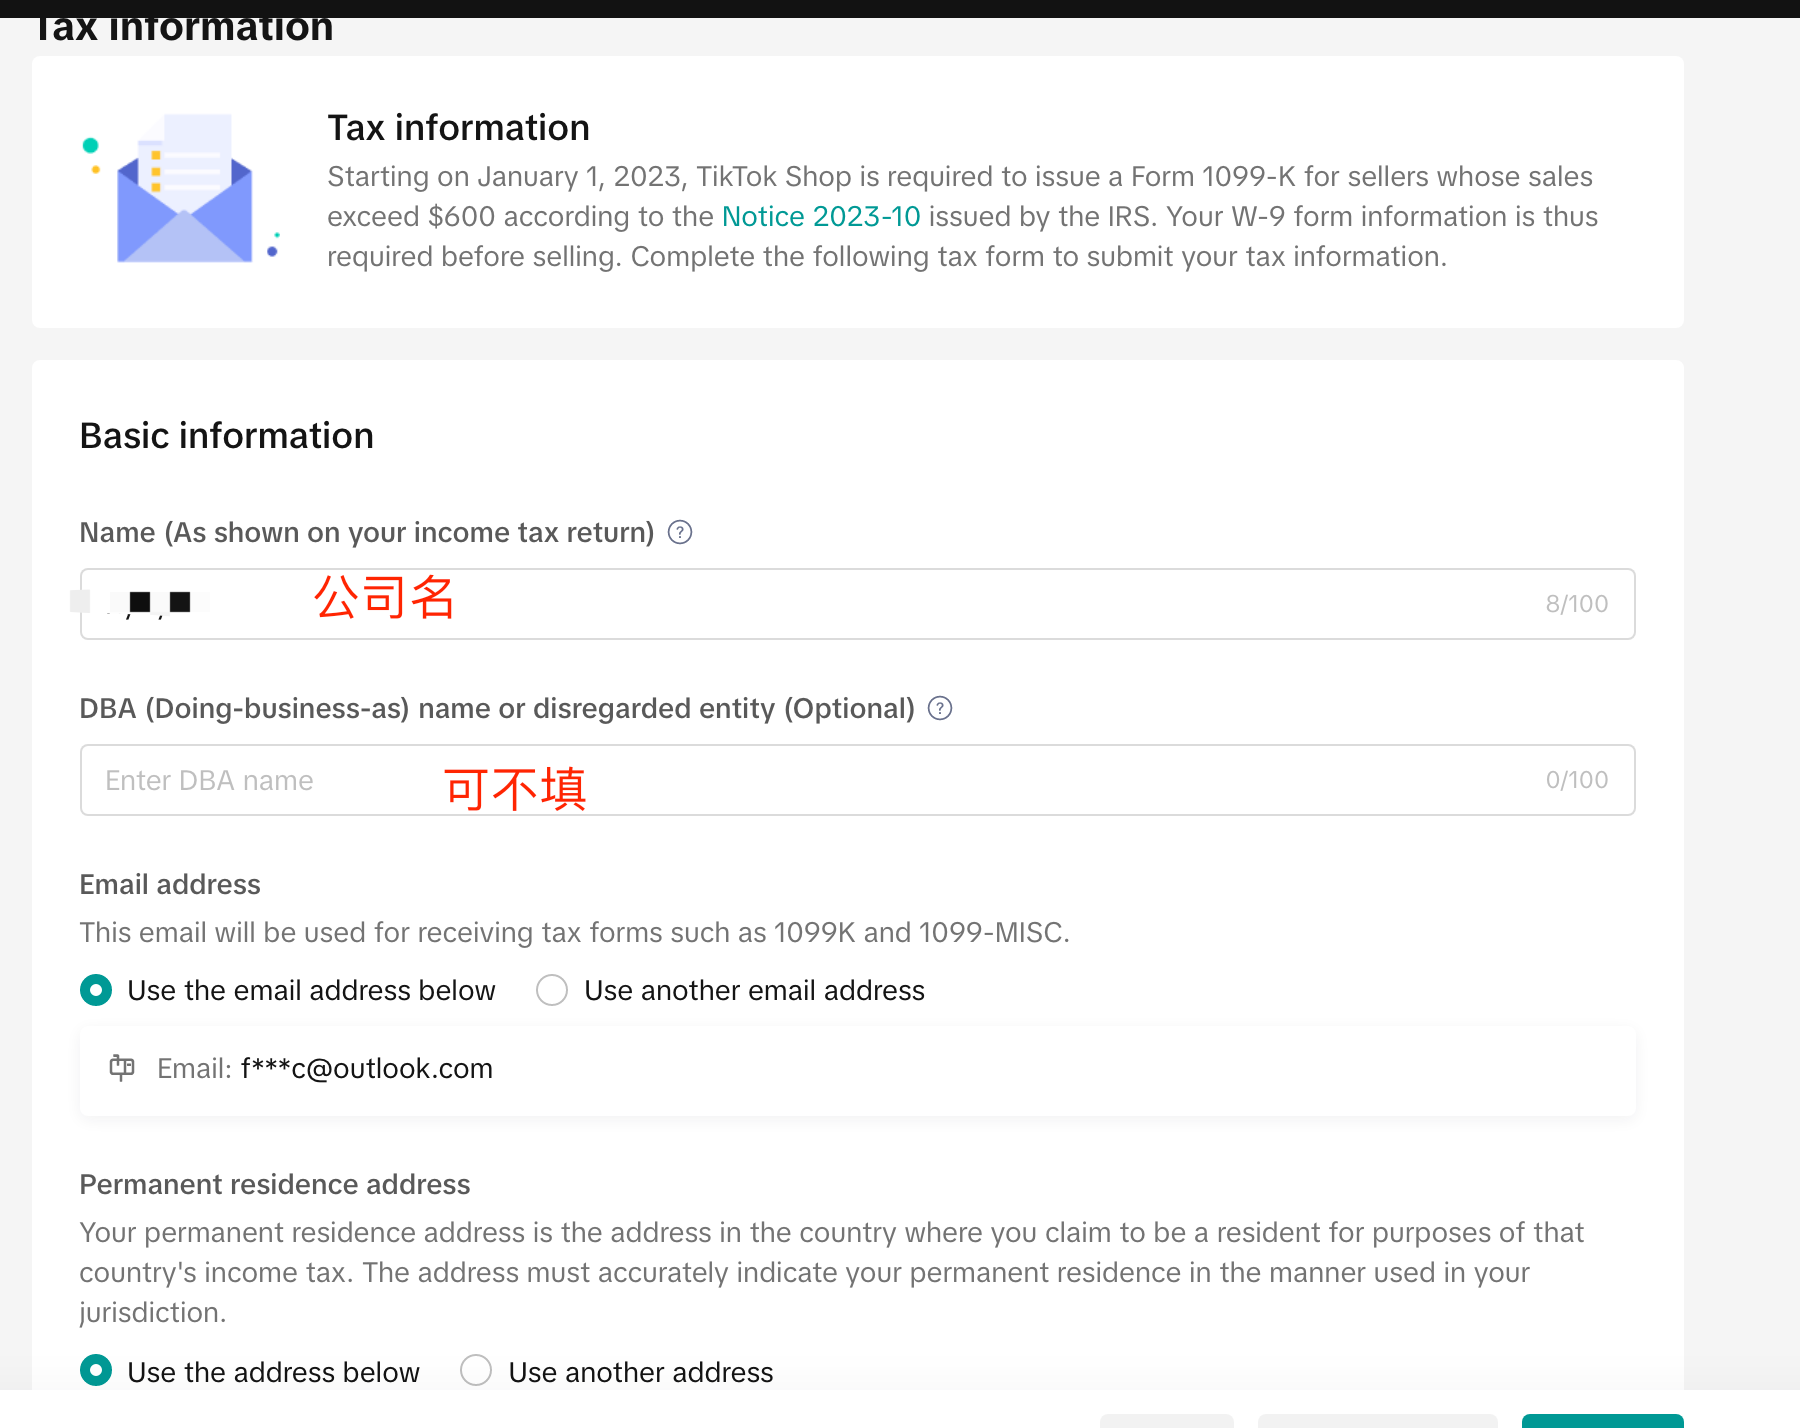This screenshot has height=1428, width=1800.
Task: Click the question mark icon next to DBA label
Action: tap(940, 708)
